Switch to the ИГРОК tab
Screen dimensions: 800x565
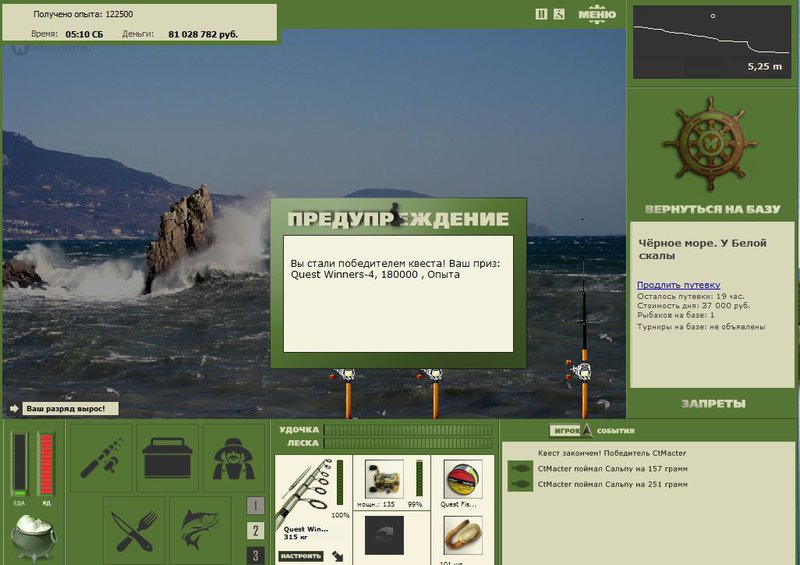coord(566,431)
